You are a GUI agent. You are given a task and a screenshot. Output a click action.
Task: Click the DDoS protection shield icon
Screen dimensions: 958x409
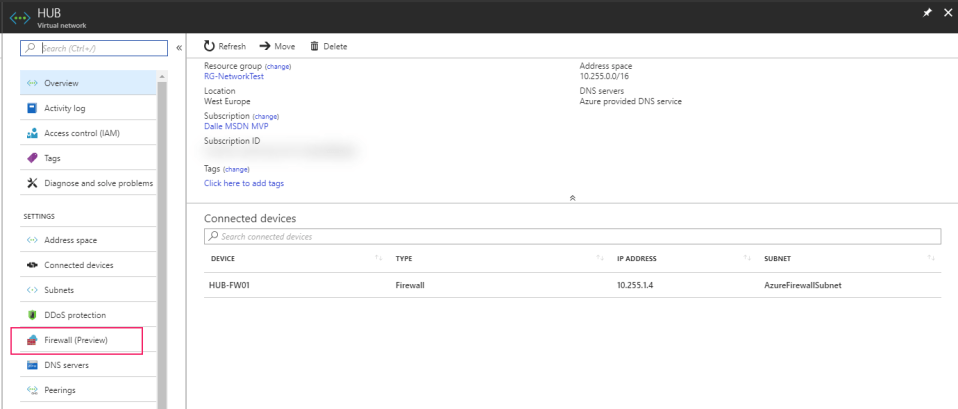(32, 315)
